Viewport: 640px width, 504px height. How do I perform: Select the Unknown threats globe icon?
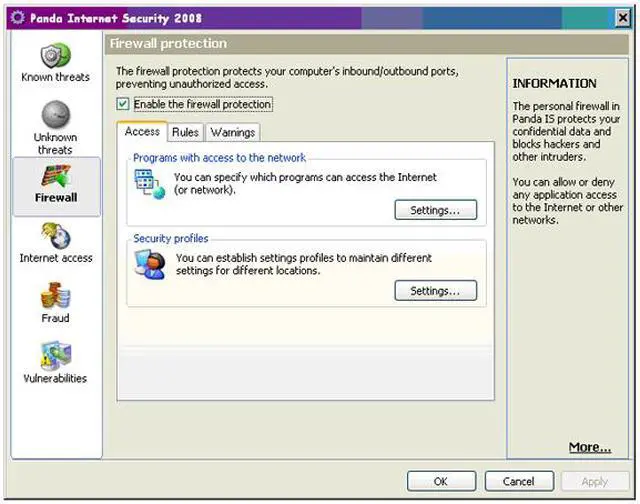pos(56,114)
